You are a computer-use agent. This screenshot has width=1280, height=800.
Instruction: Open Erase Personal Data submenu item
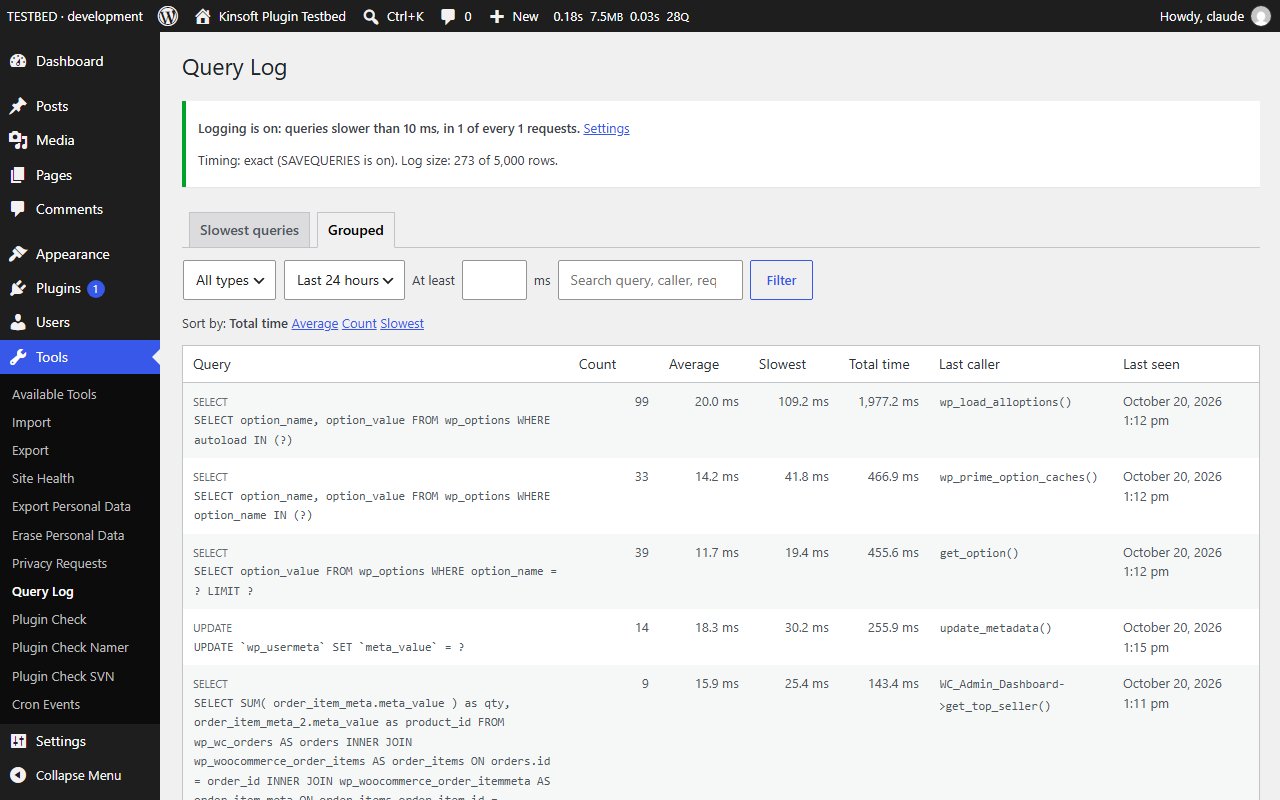pos(68,535)
